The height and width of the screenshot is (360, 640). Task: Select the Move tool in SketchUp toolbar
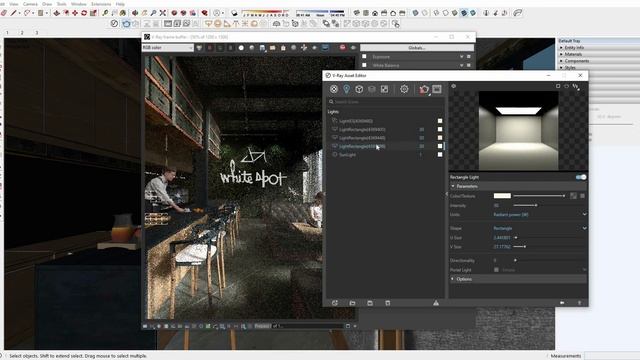[x=75, y=13]
